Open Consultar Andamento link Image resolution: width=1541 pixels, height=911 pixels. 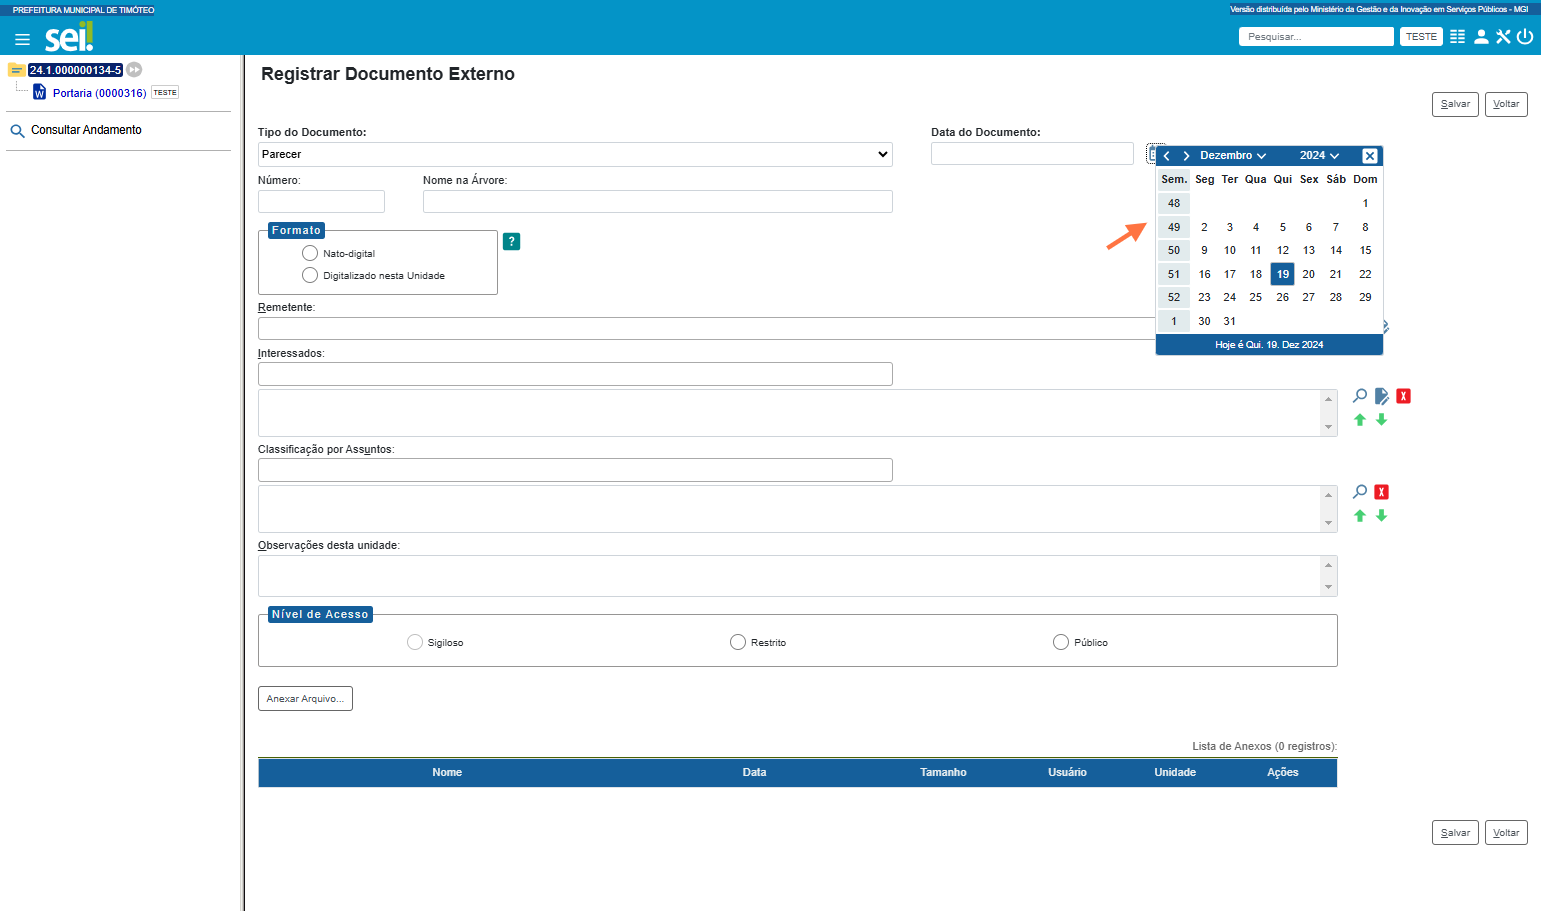tap(86, 130)
